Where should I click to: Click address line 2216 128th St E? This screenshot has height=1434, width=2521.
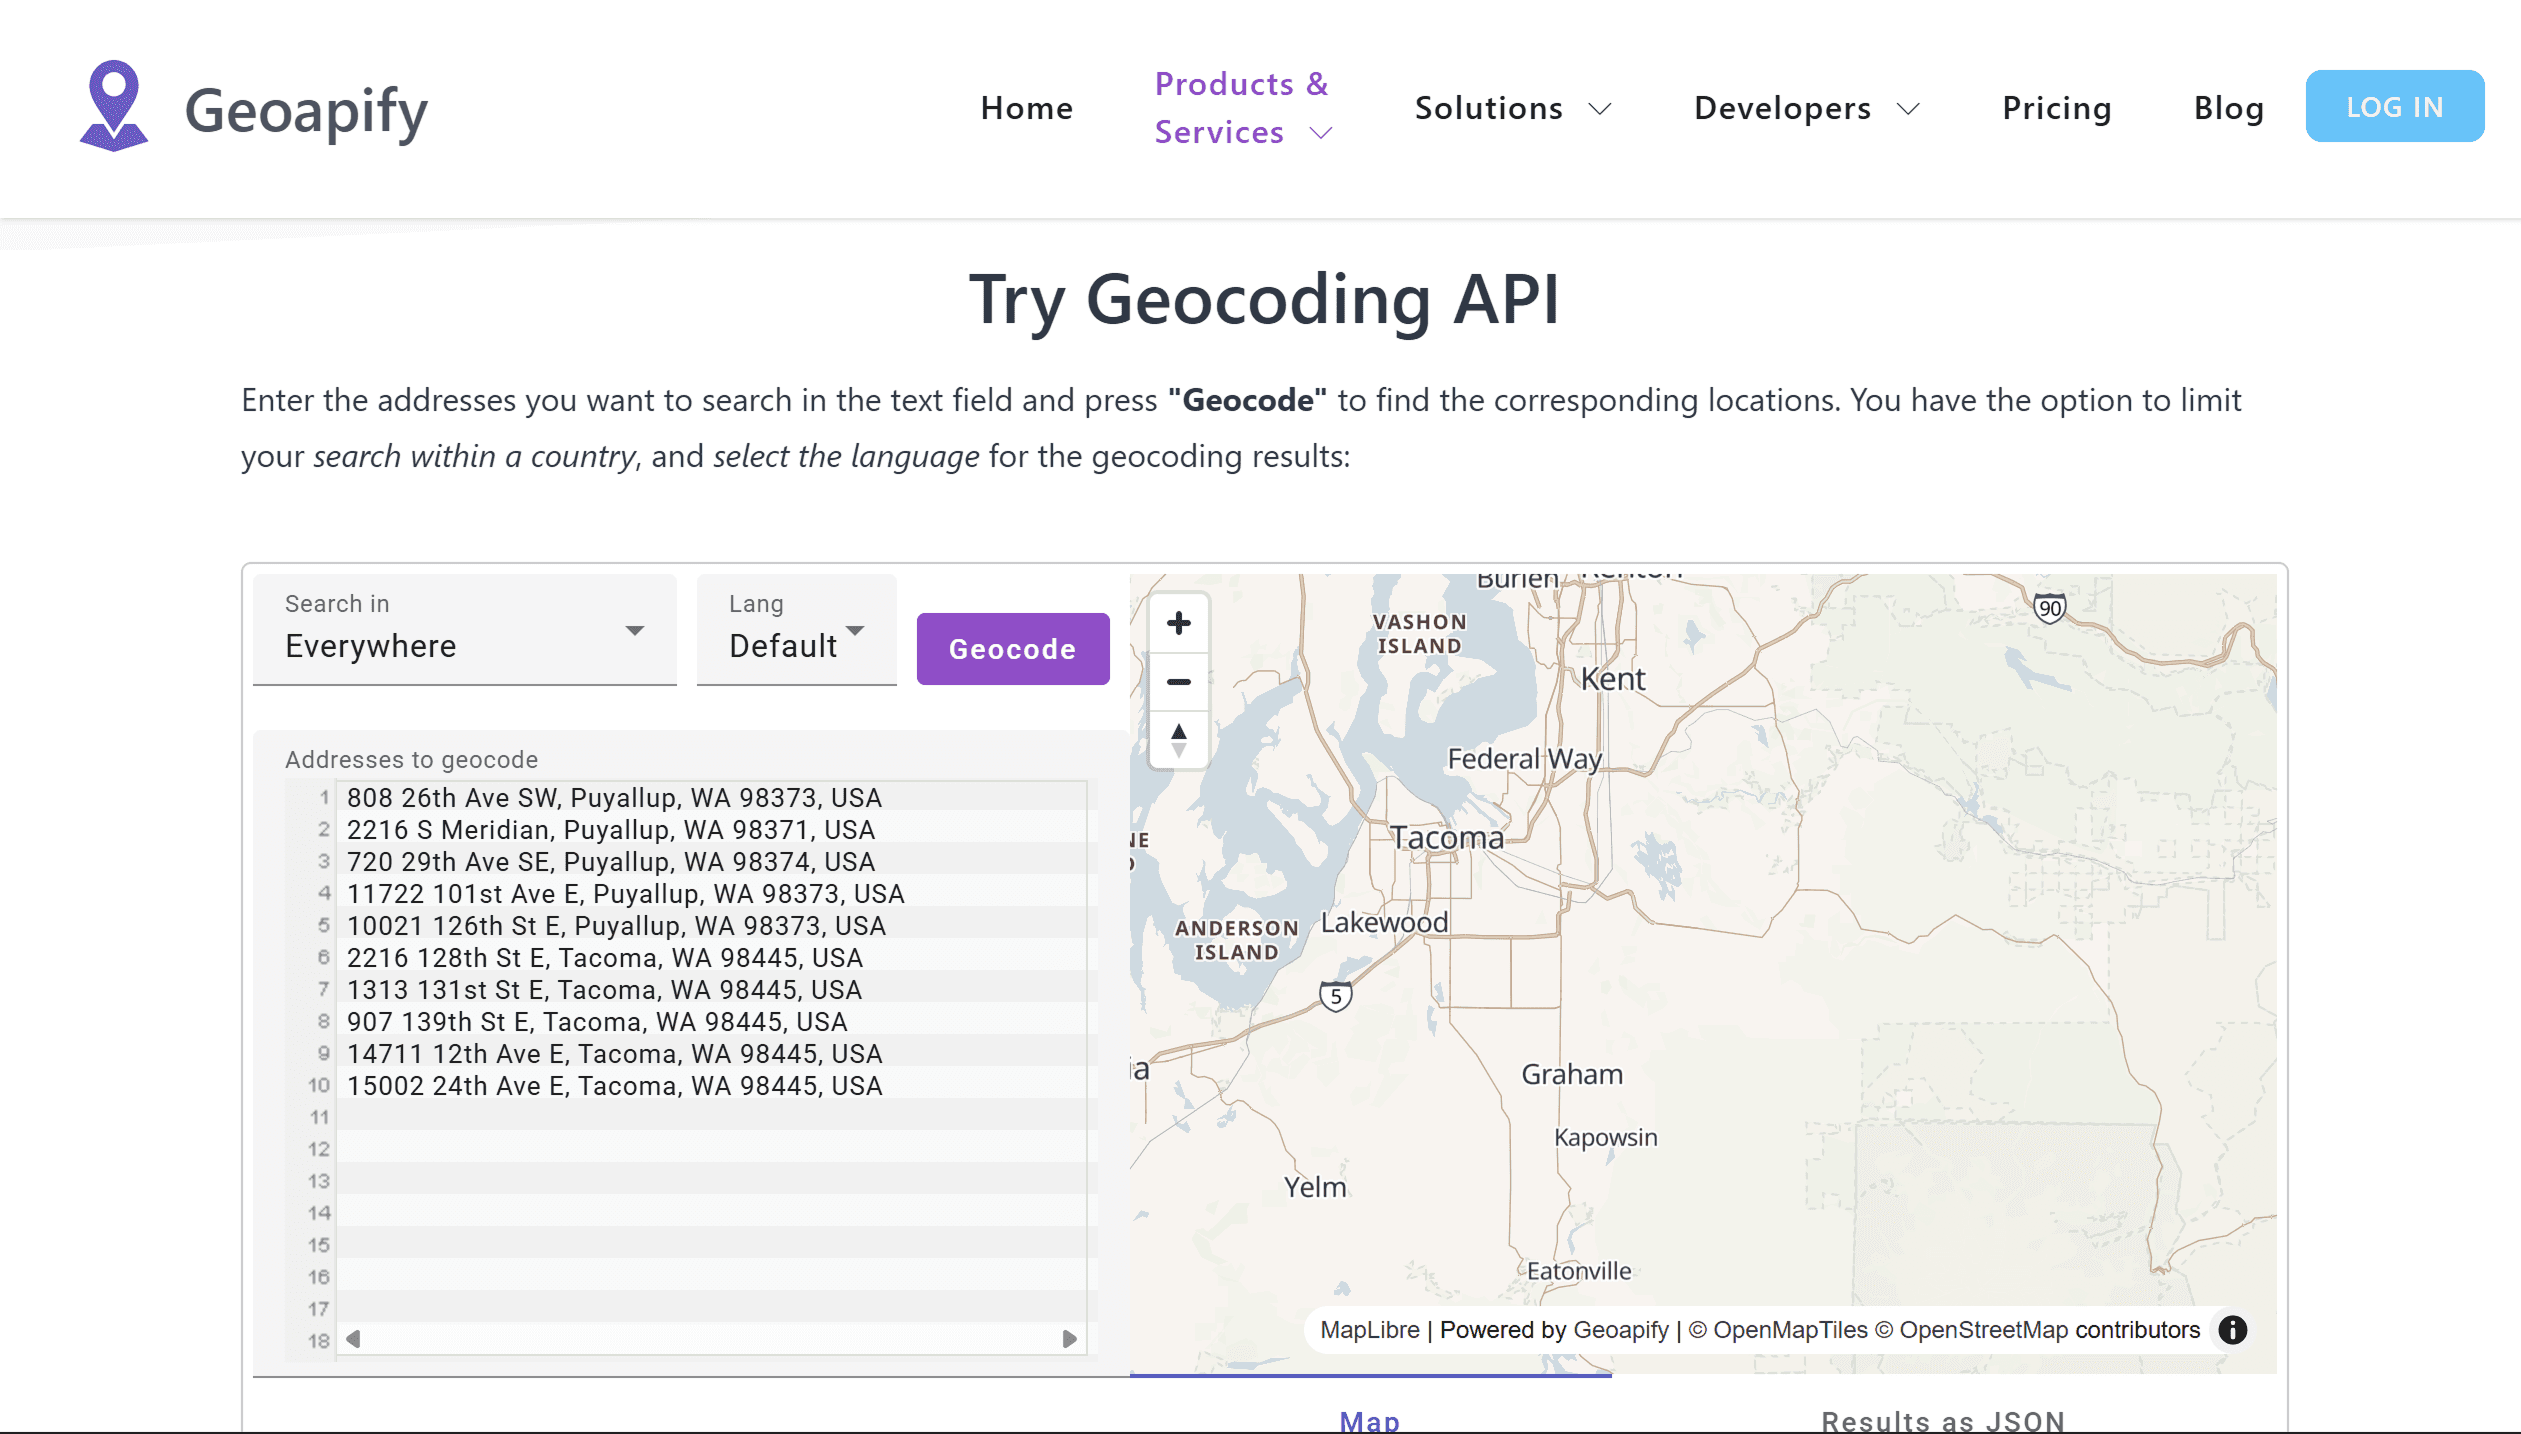(x=605, y=958)
